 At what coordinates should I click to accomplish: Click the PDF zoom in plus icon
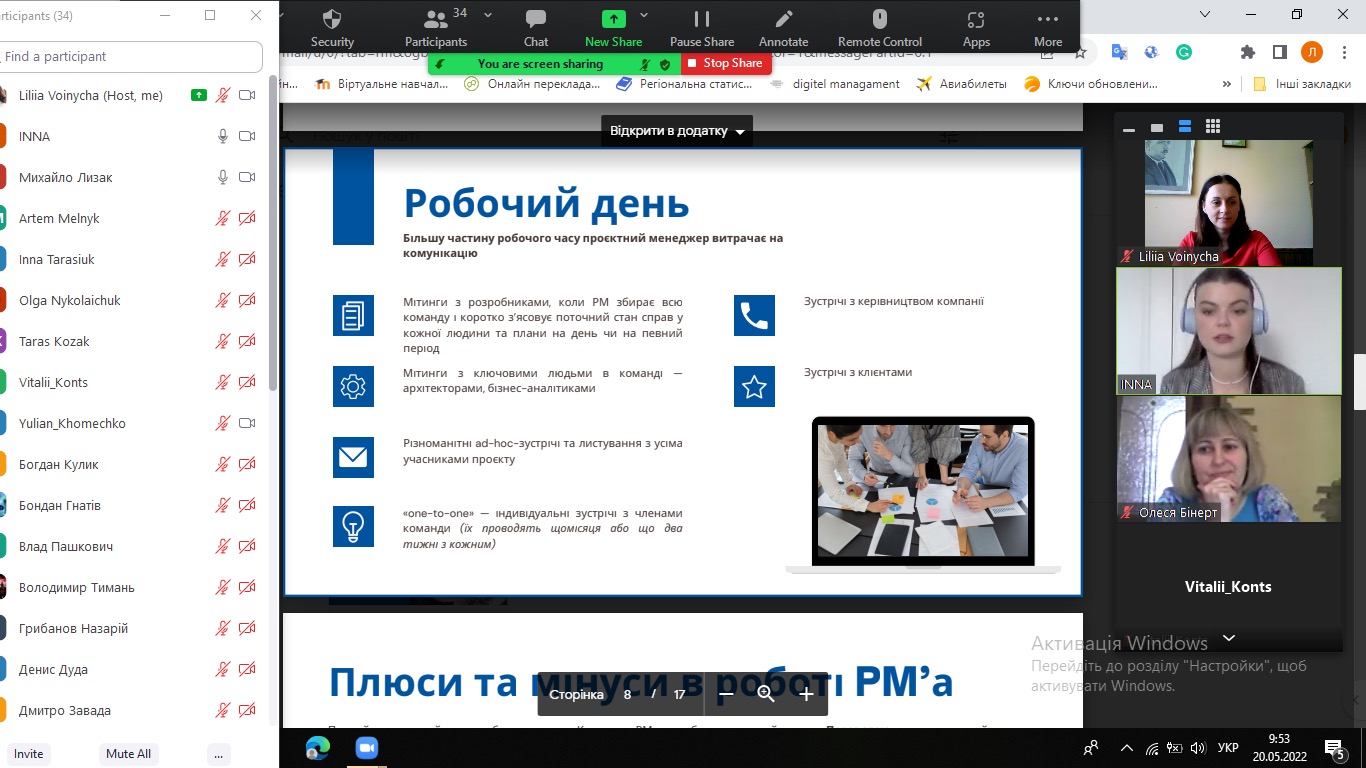click(806, 694)
